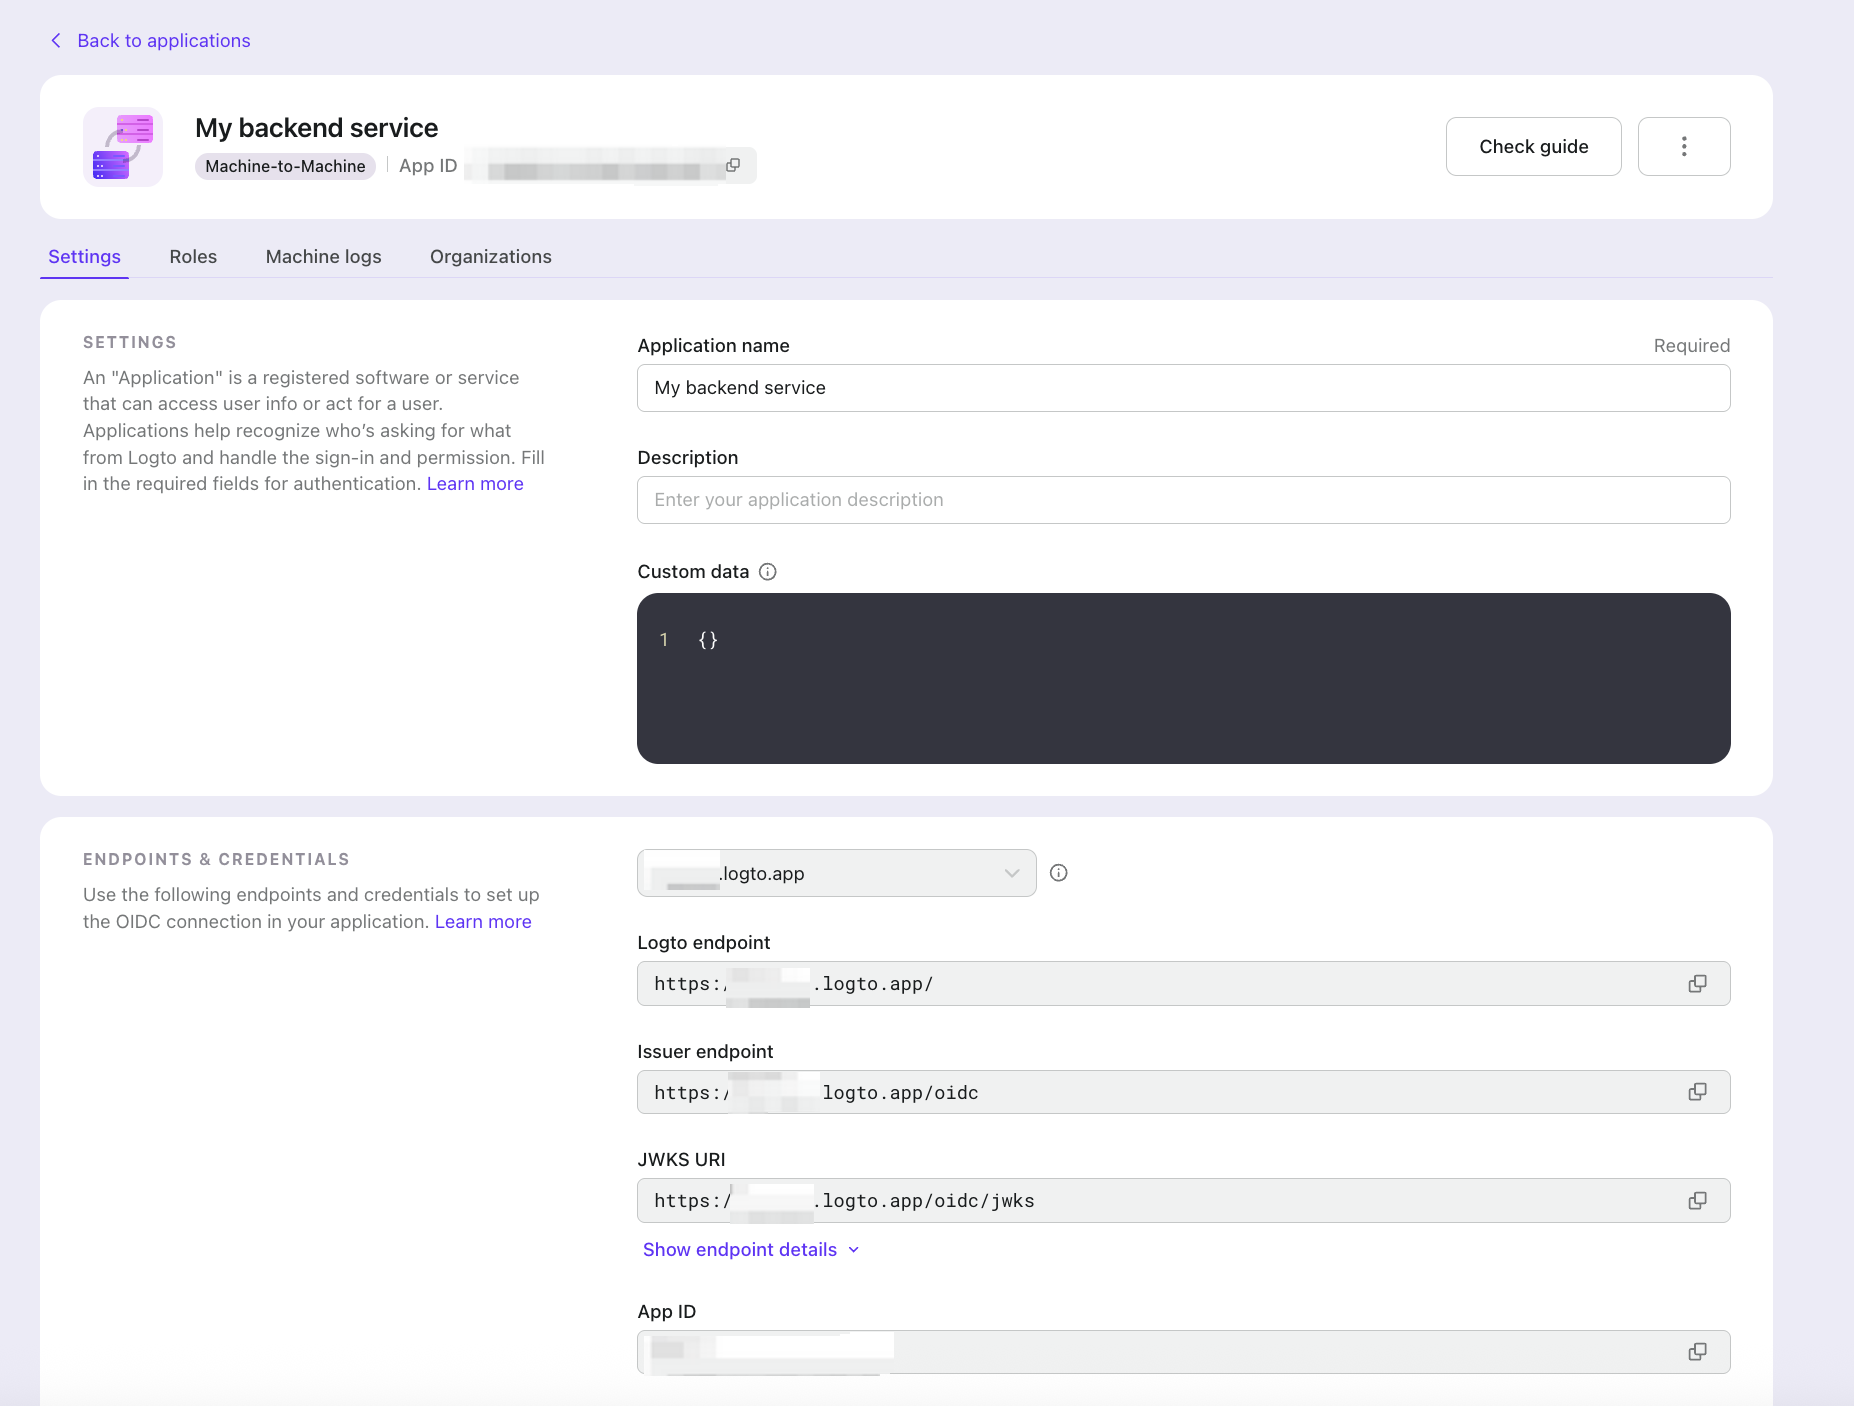Copy the Logto endpoint URL
The width and height of the screenshot is (1854, 1406).
pos(1697,984)
